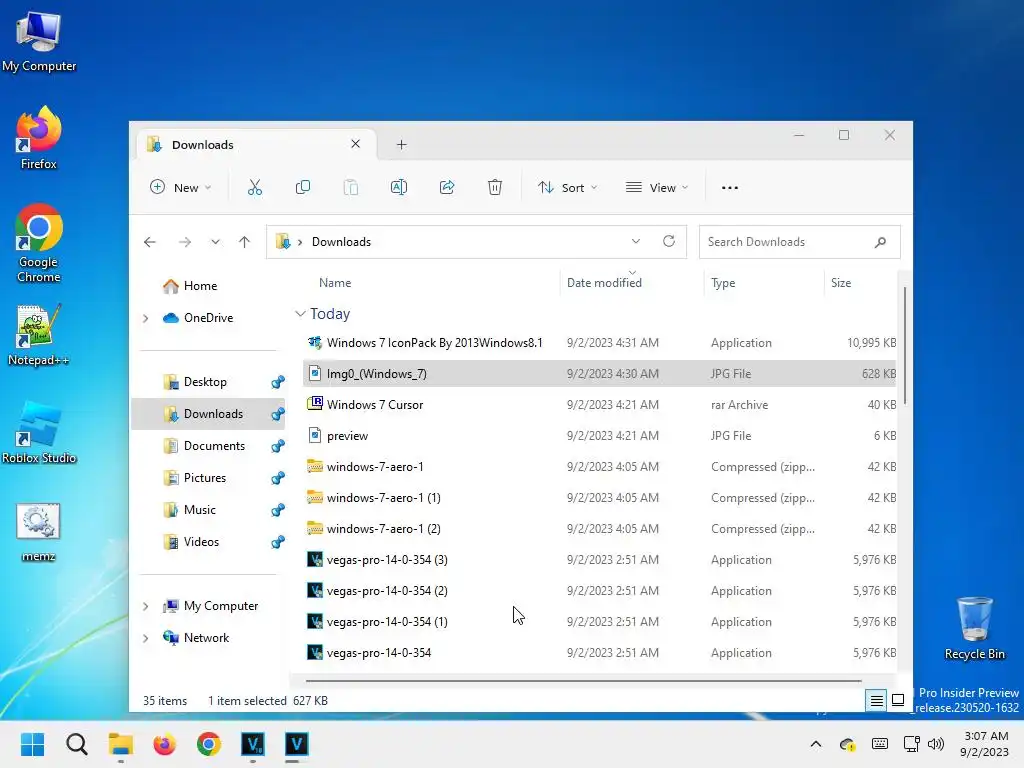Open taskbar Search magnifier
1024x768 pixels.
76,744
